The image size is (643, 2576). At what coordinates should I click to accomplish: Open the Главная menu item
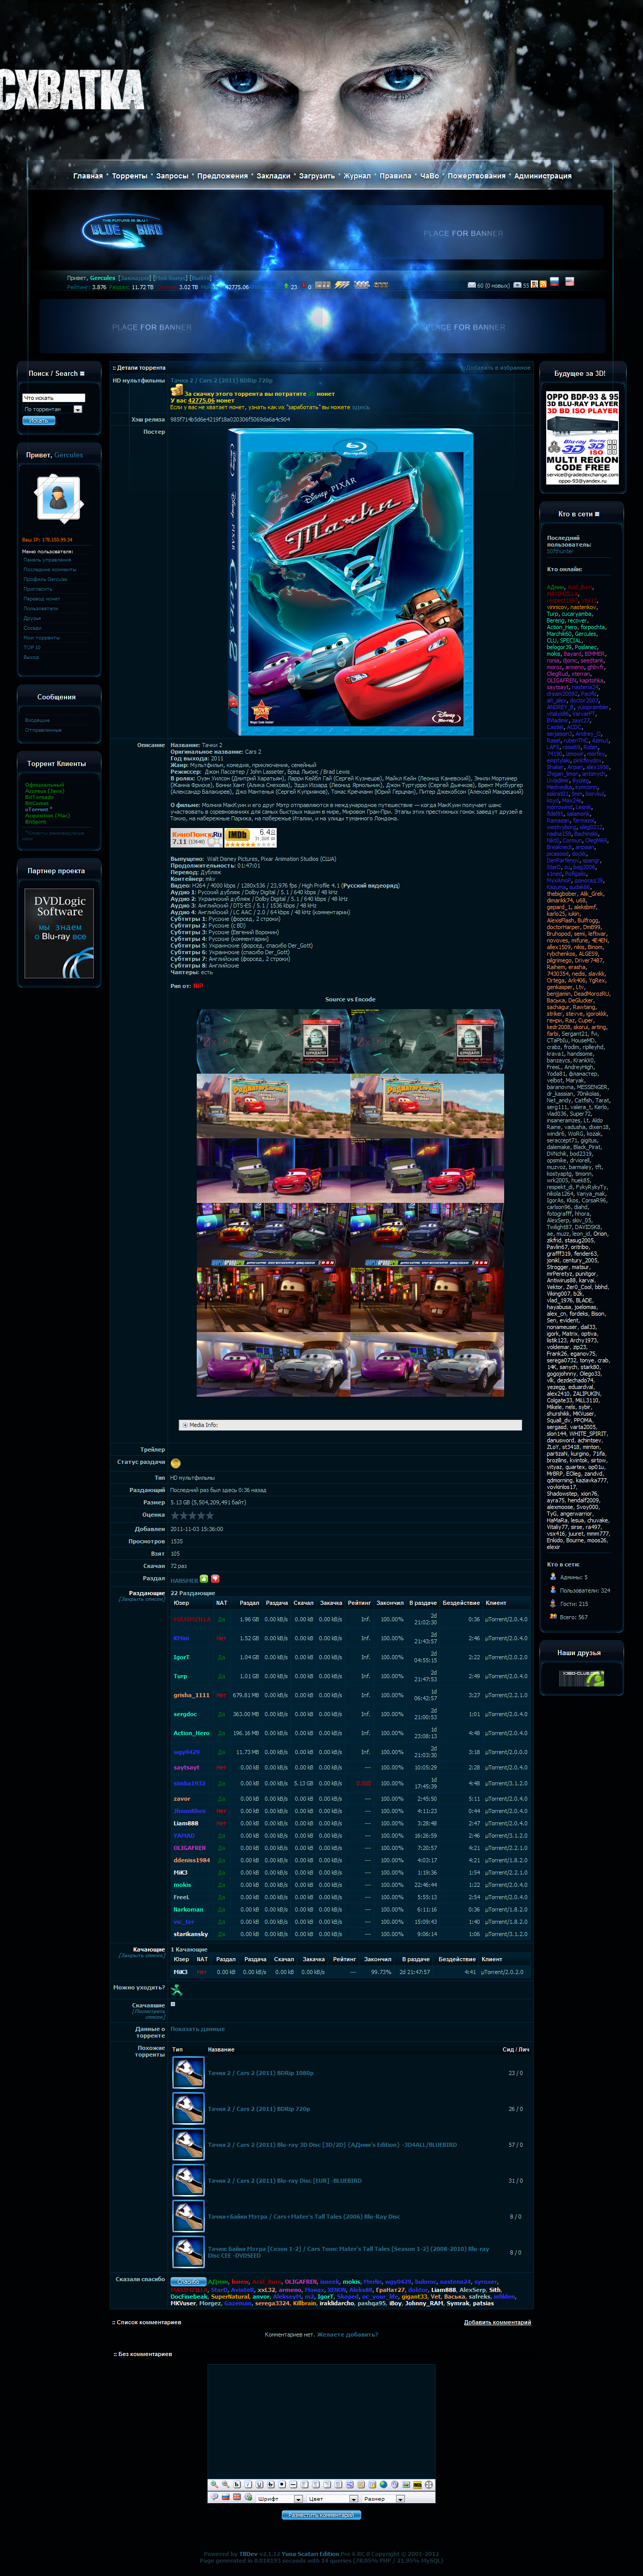(88, 176)
